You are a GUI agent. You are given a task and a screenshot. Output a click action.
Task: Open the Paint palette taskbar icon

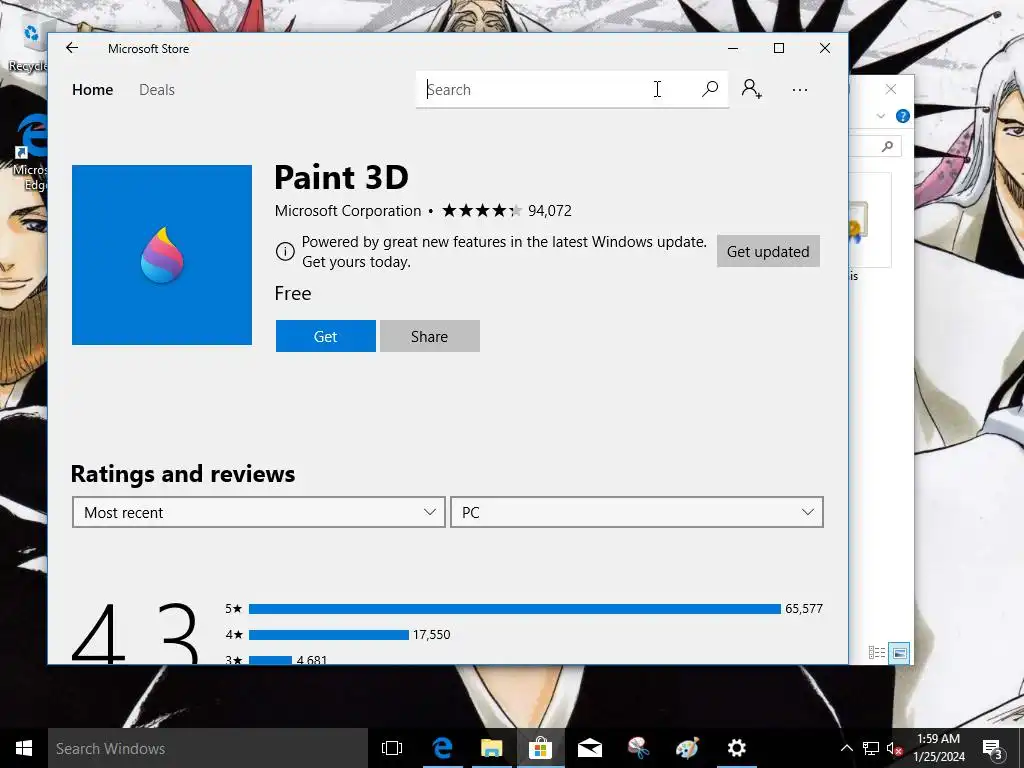[687, 748]
